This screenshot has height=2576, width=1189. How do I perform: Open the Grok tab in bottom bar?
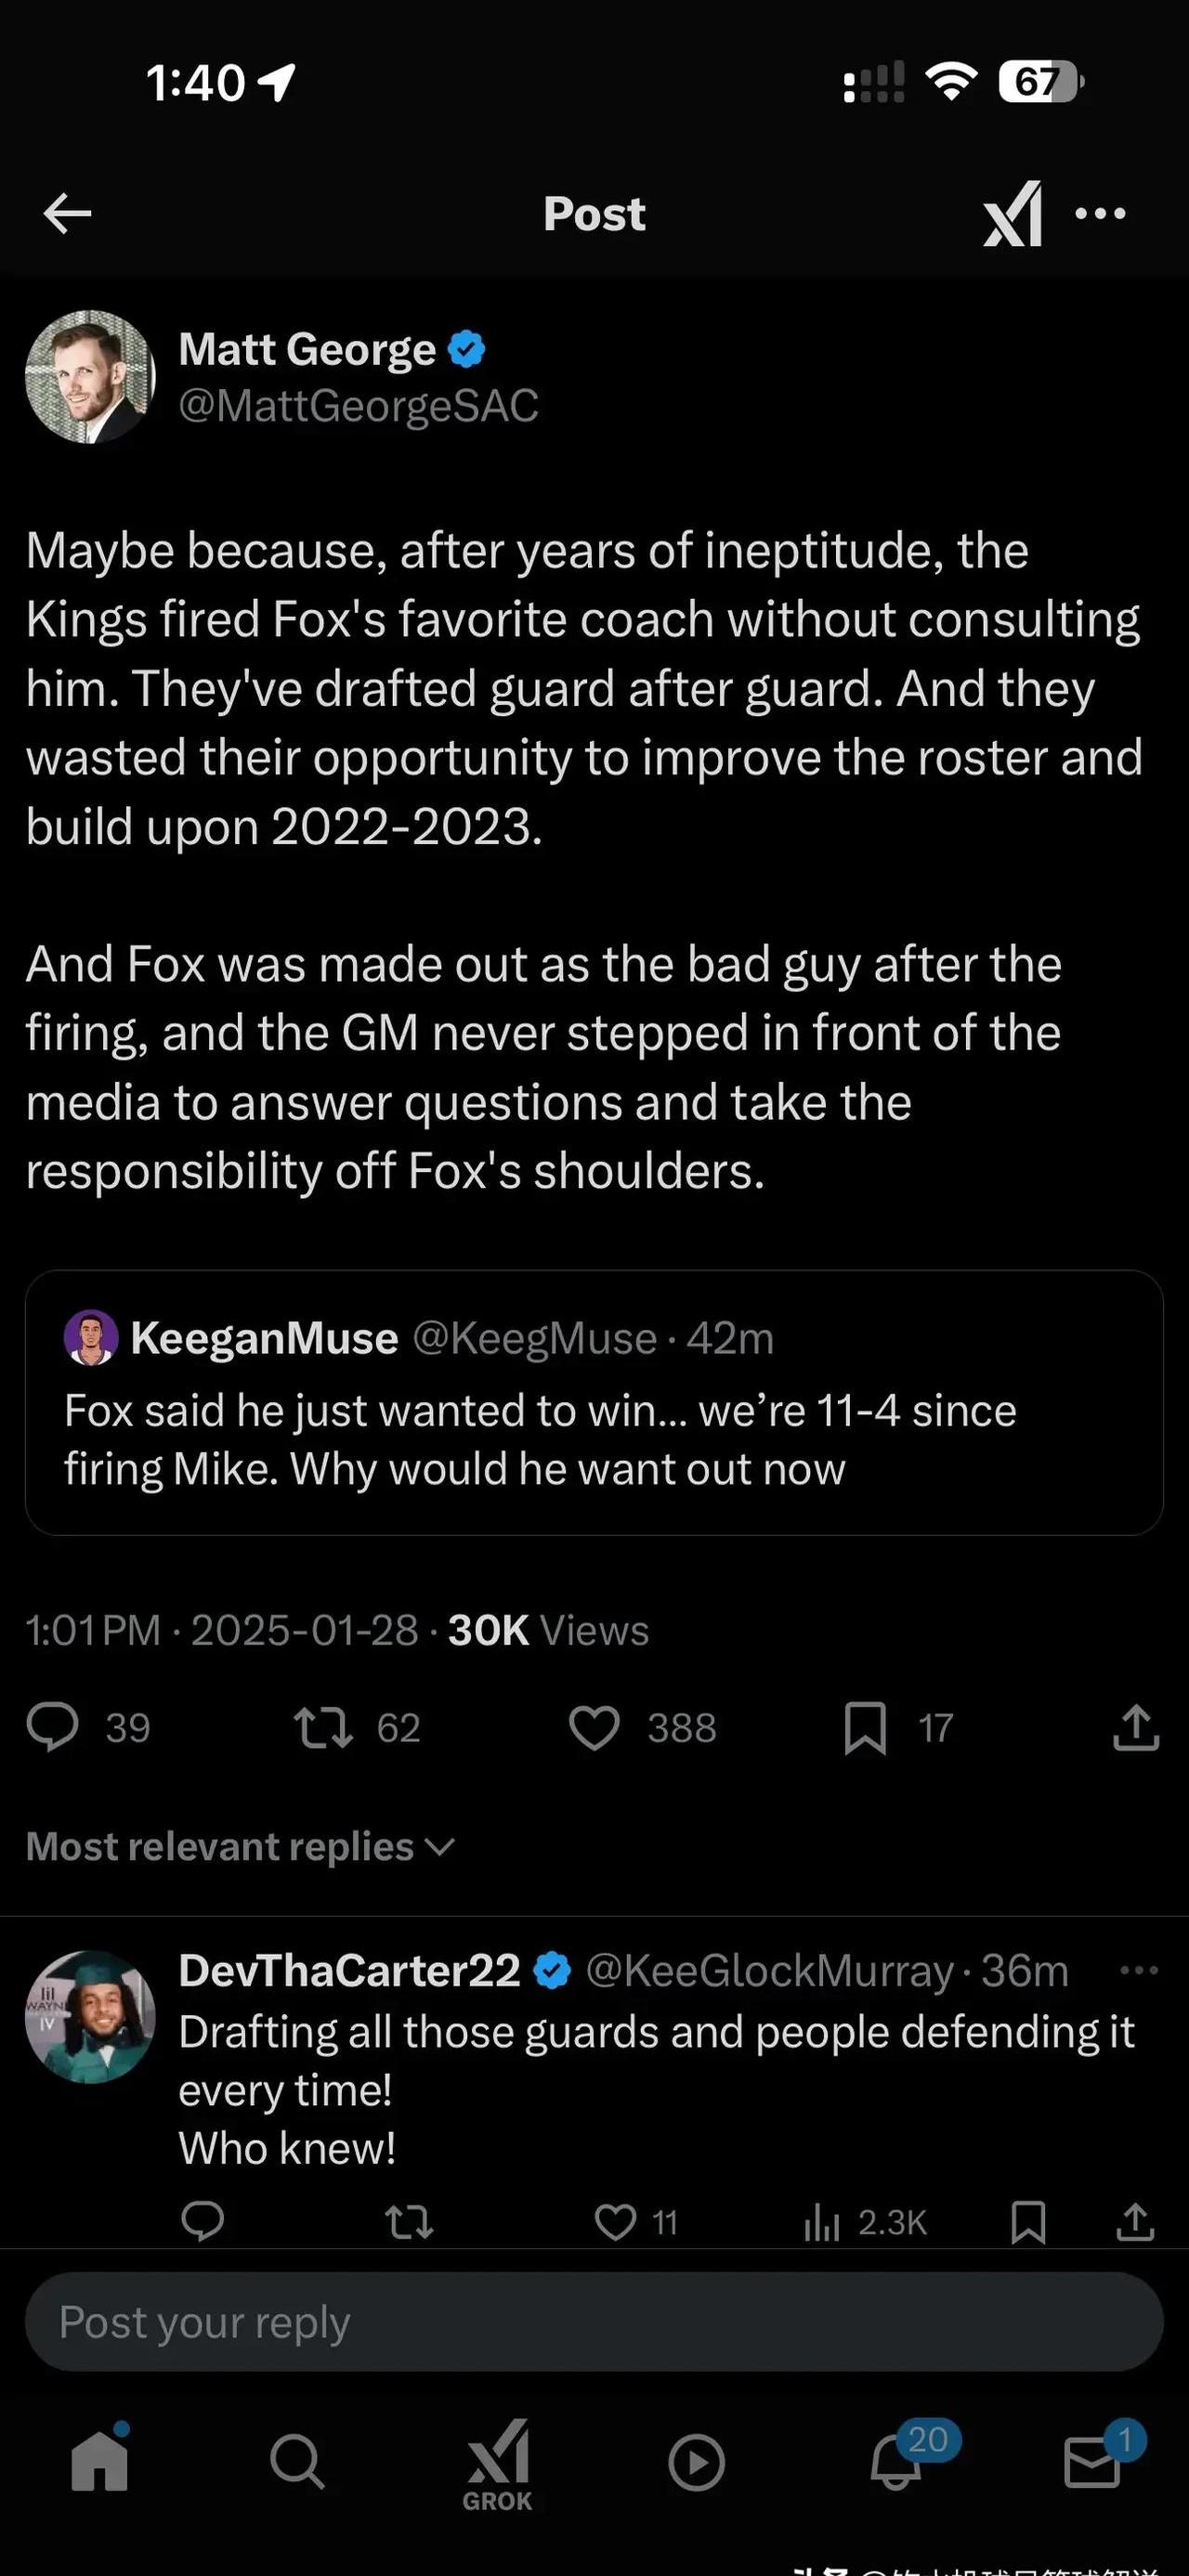(x=497, y=2464)
